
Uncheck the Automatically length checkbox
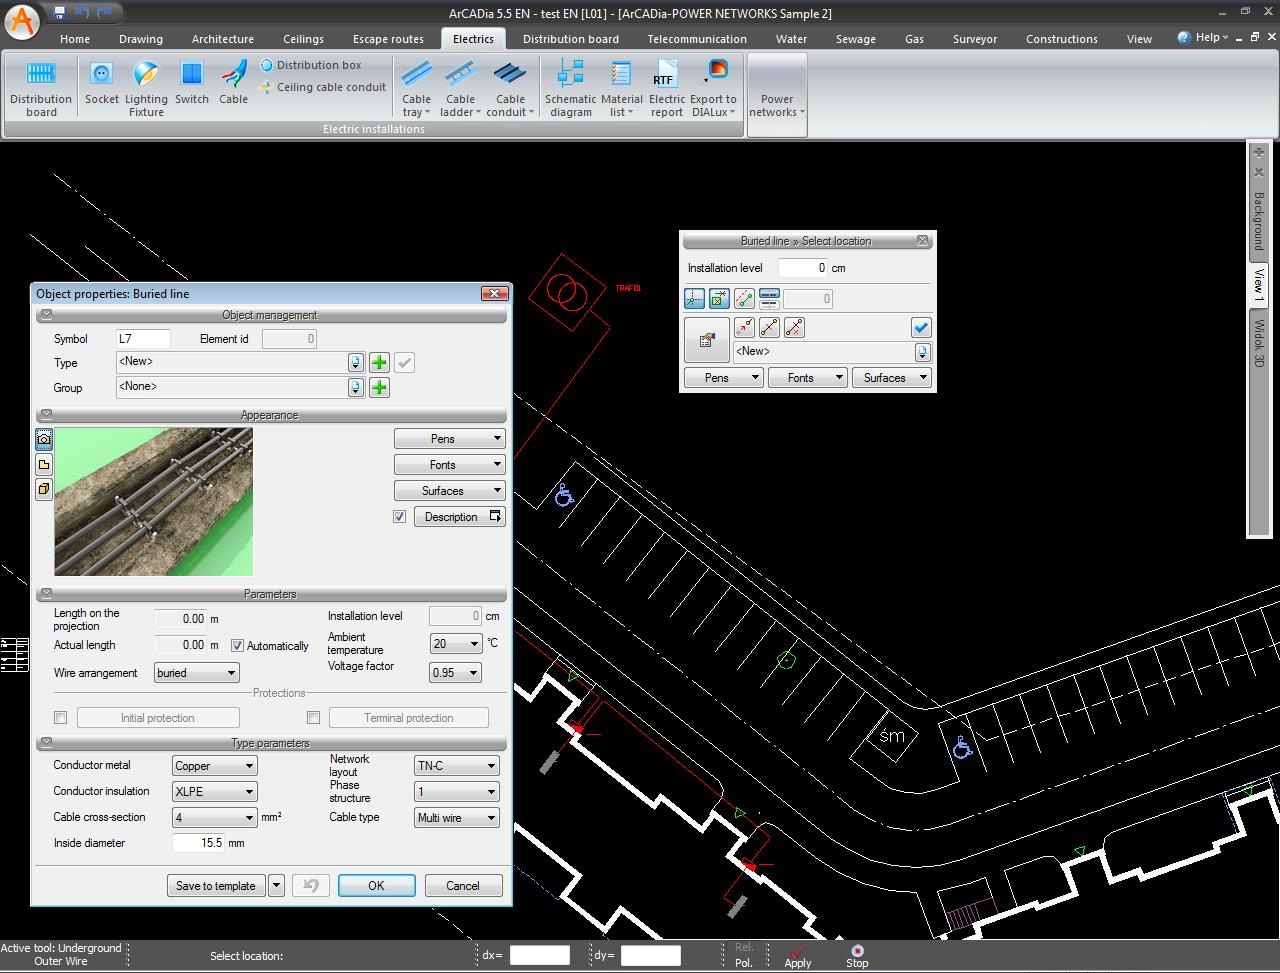click(x=238, y=646)
